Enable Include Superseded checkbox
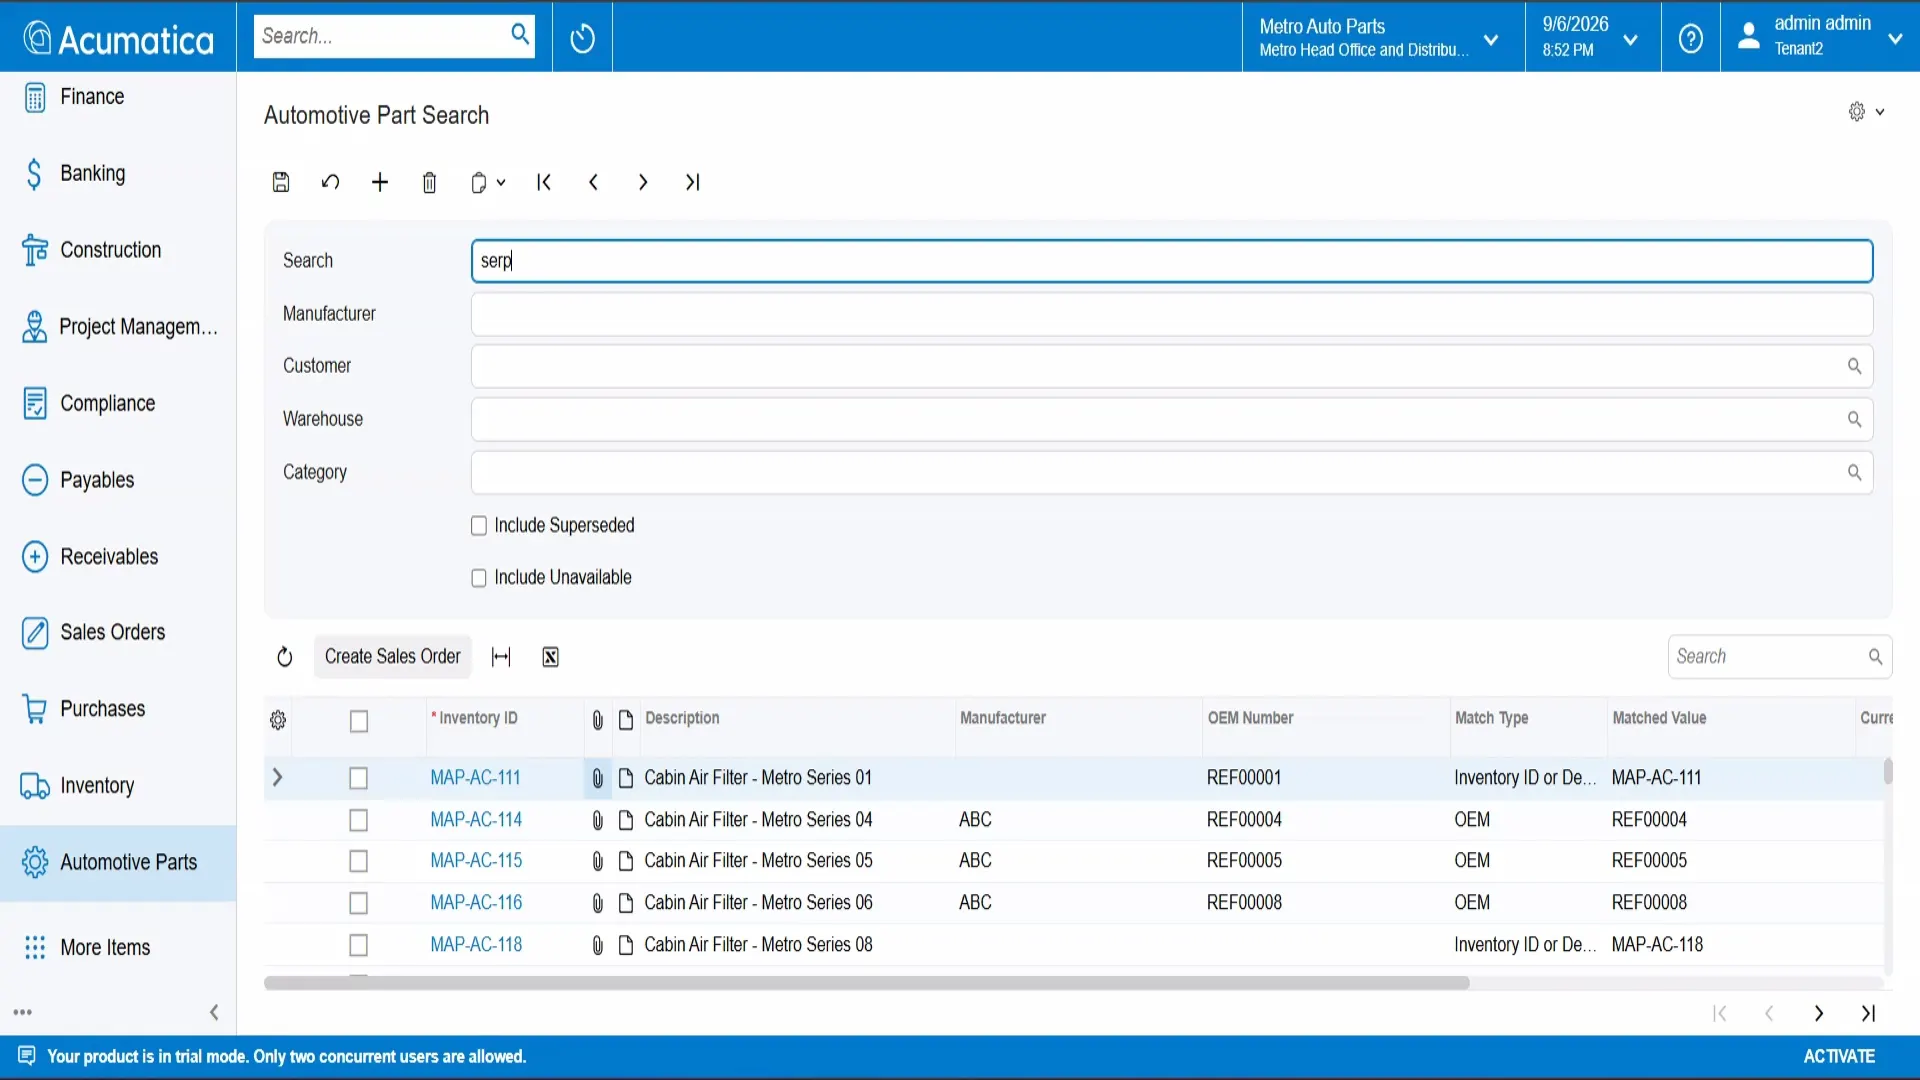The height and width of the screenshot is (1080, 1920). [479, 526]
